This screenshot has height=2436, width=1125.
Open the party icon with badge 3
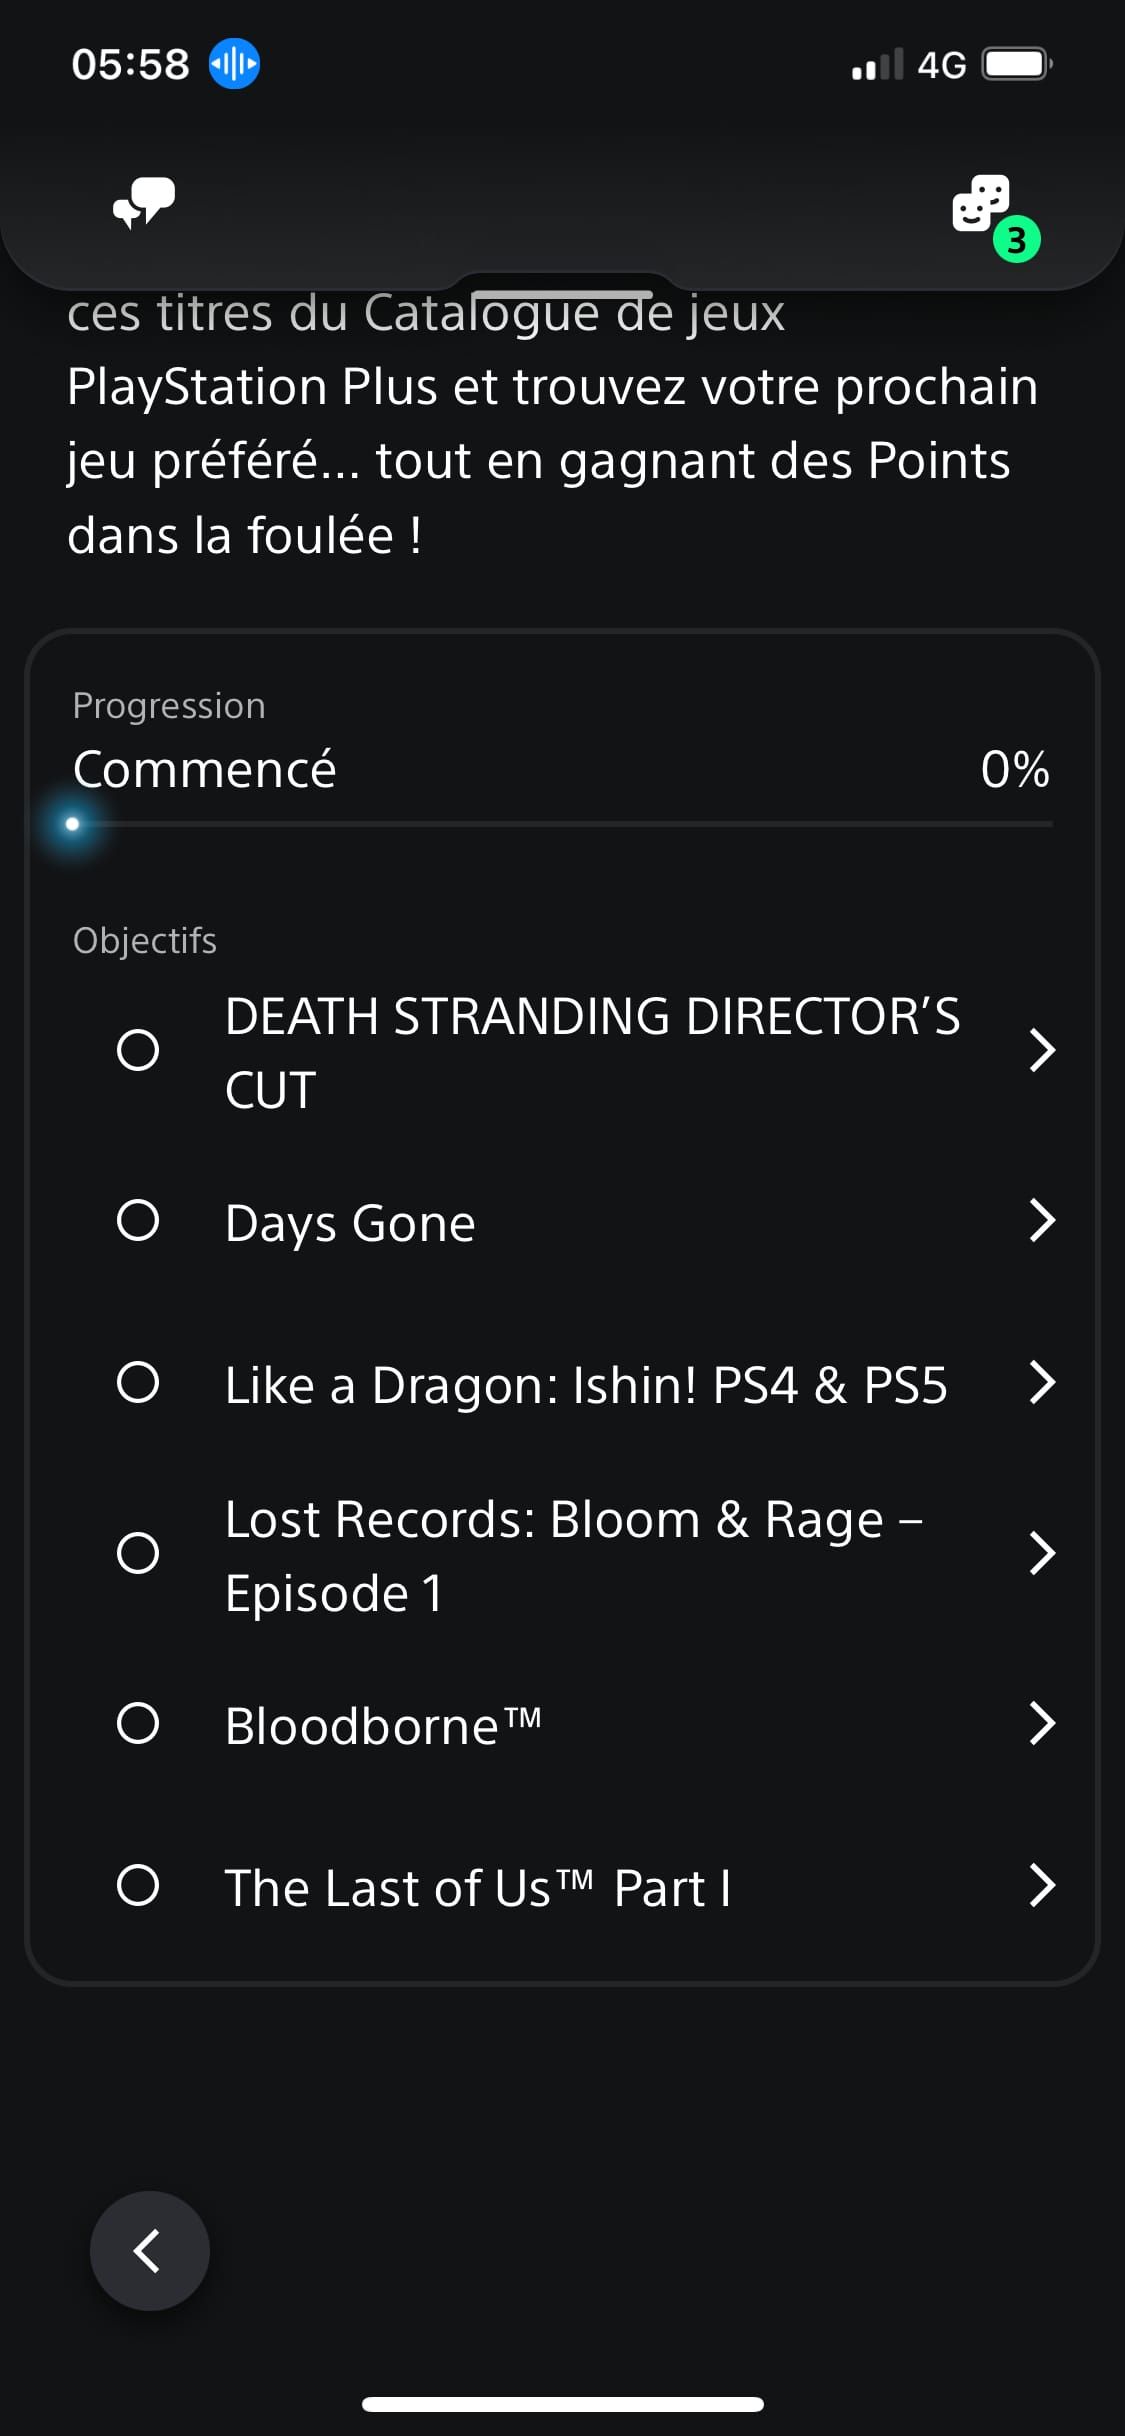tap(994, 216)
